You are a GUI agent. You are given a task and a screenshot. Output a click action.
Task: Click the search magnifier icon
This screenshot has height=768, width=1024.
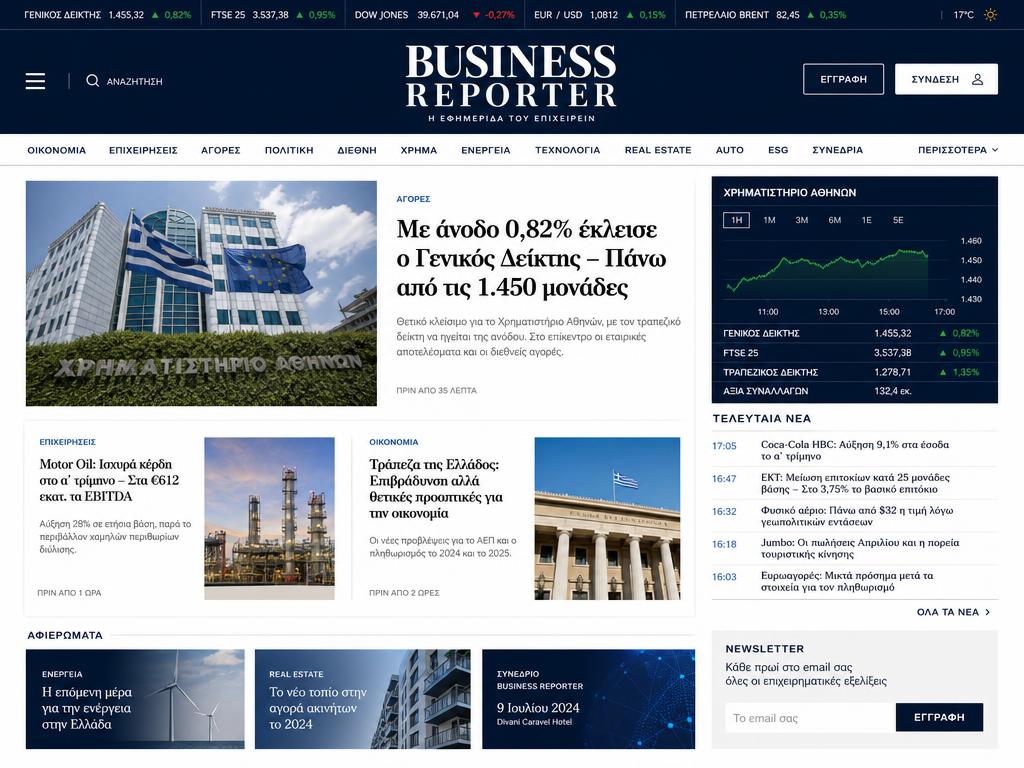(93, 80)
